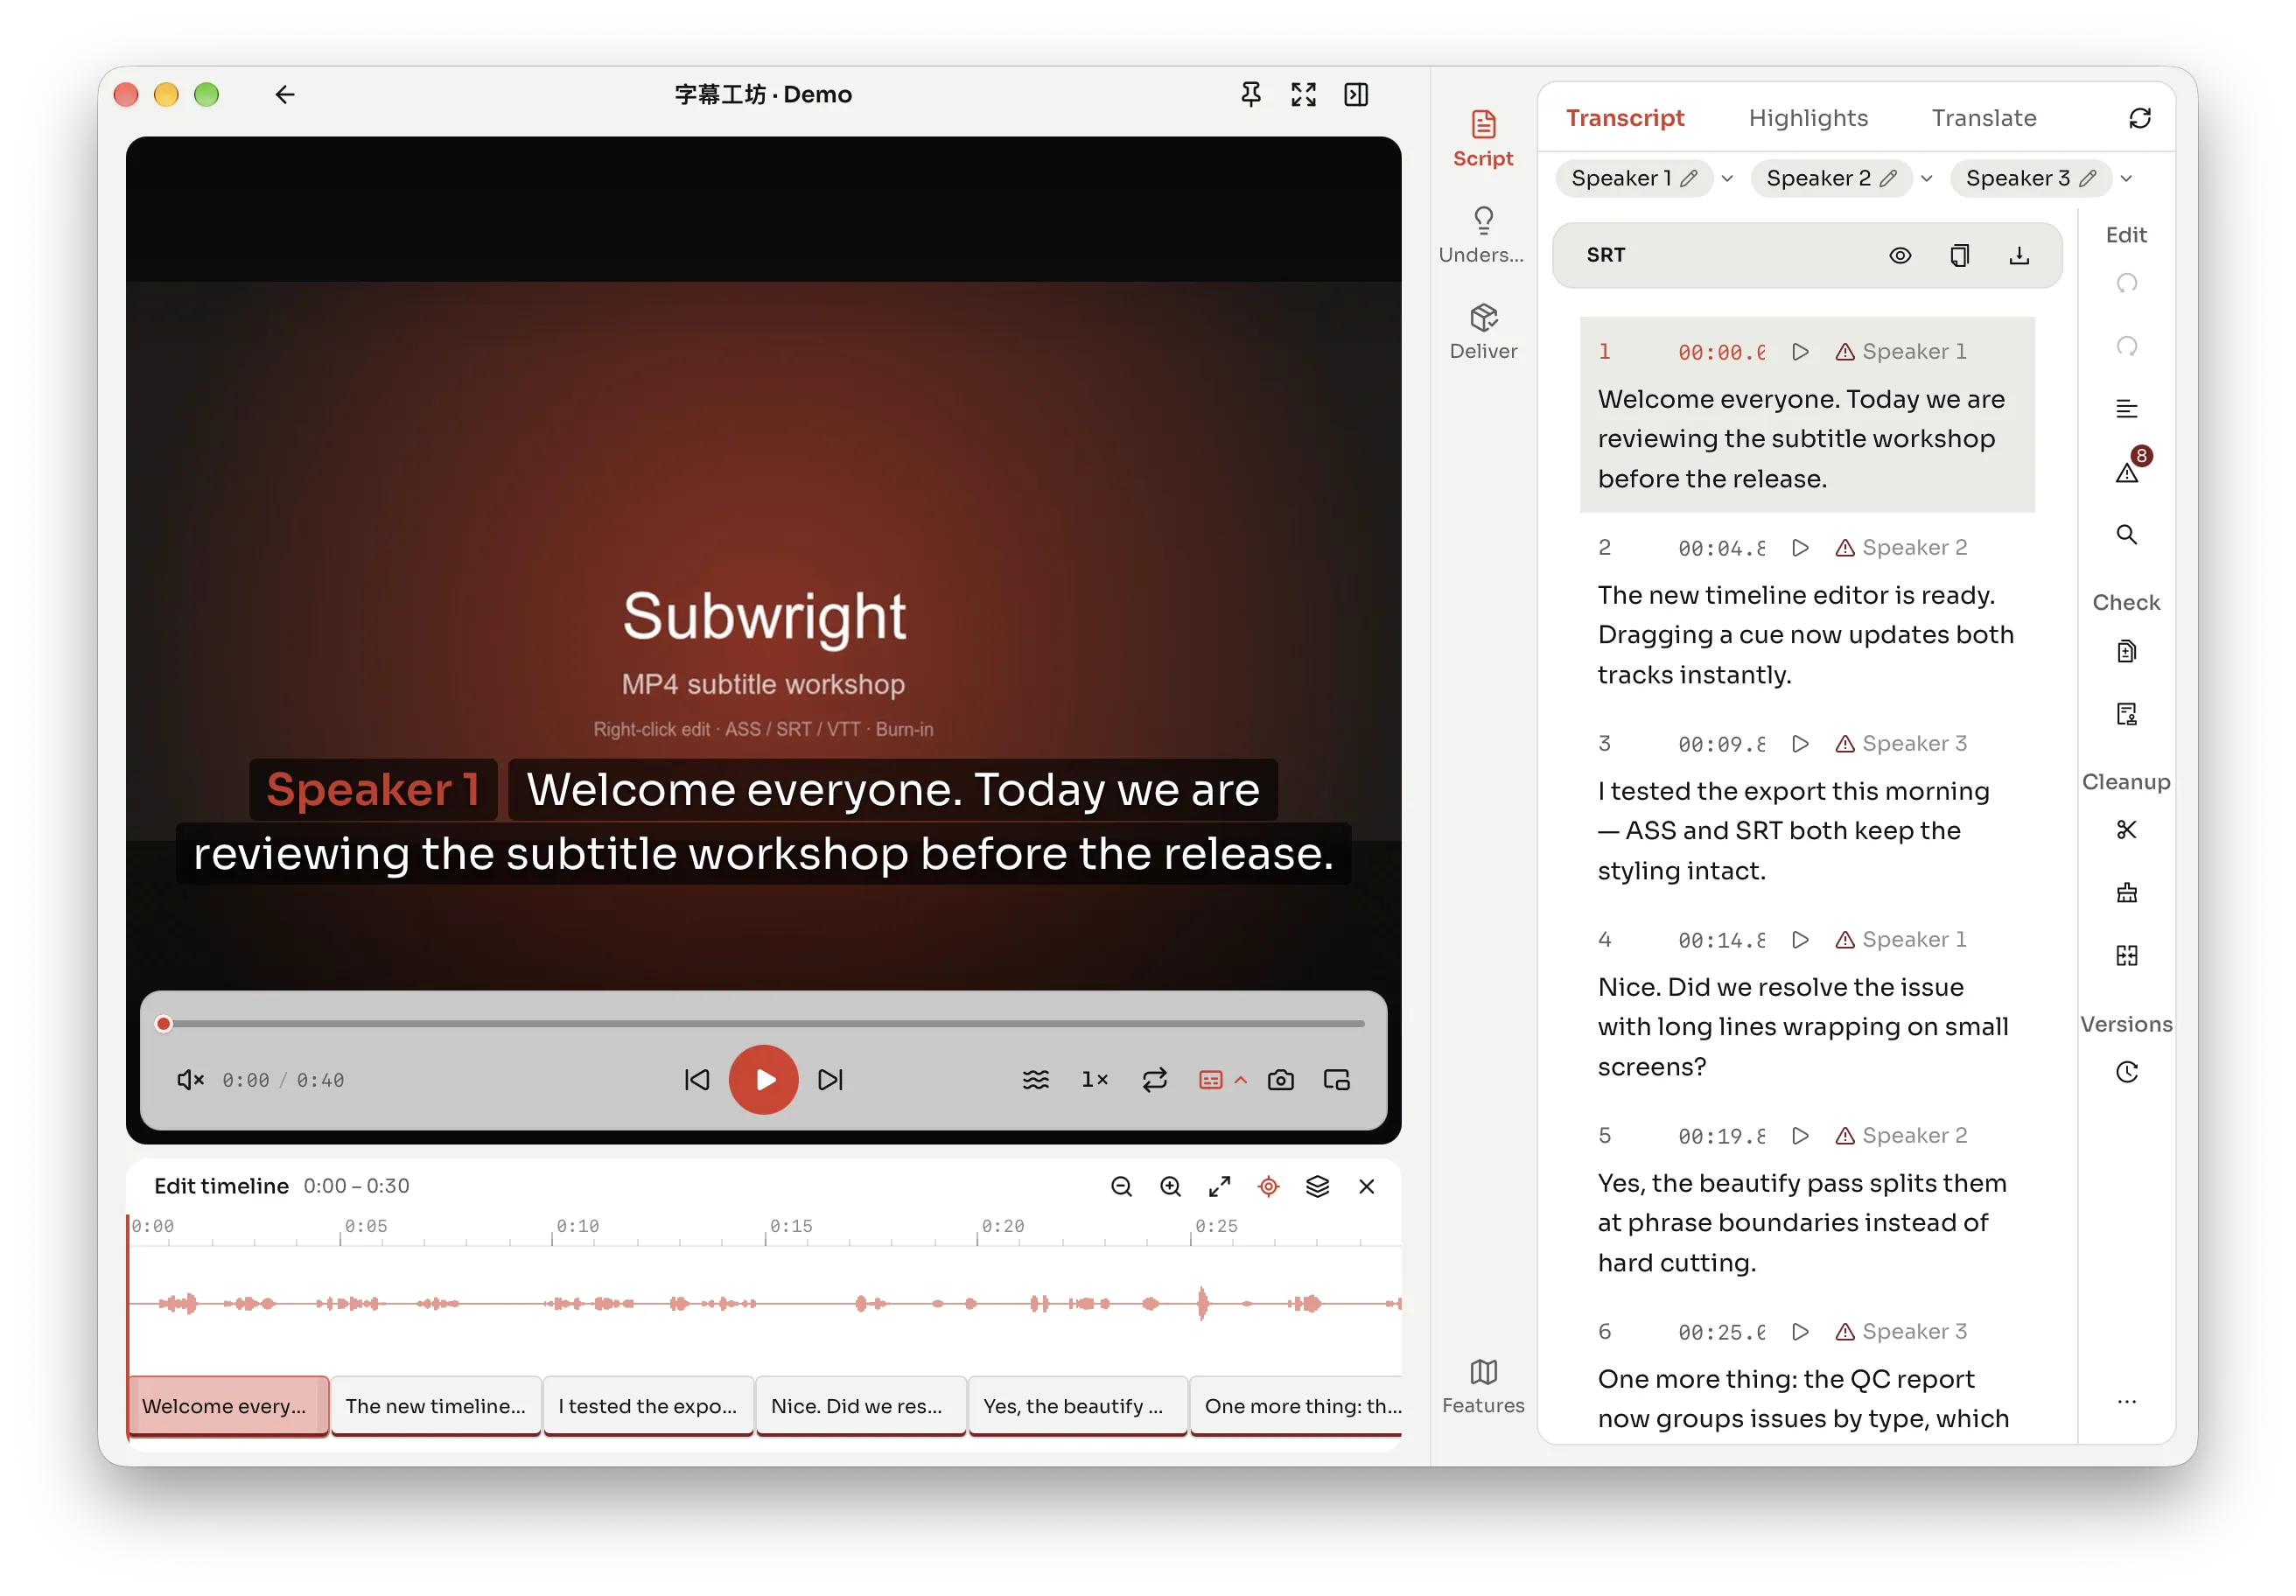Toggle loop playback
2296x1596 pixels.
pyautogui.click(x=1154, y=1080)
